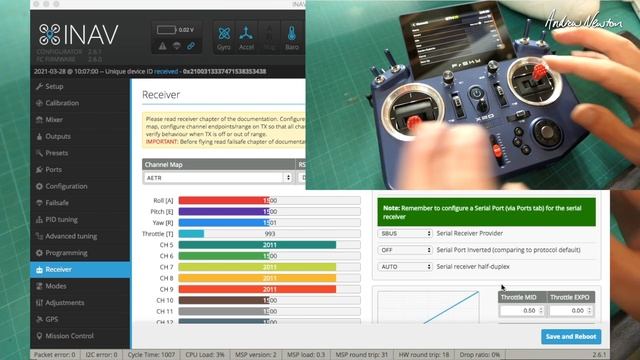Click the CH 9 channel bar
Image resolution: width=640 pixels, height=360 pixels.
click(269, 289)
